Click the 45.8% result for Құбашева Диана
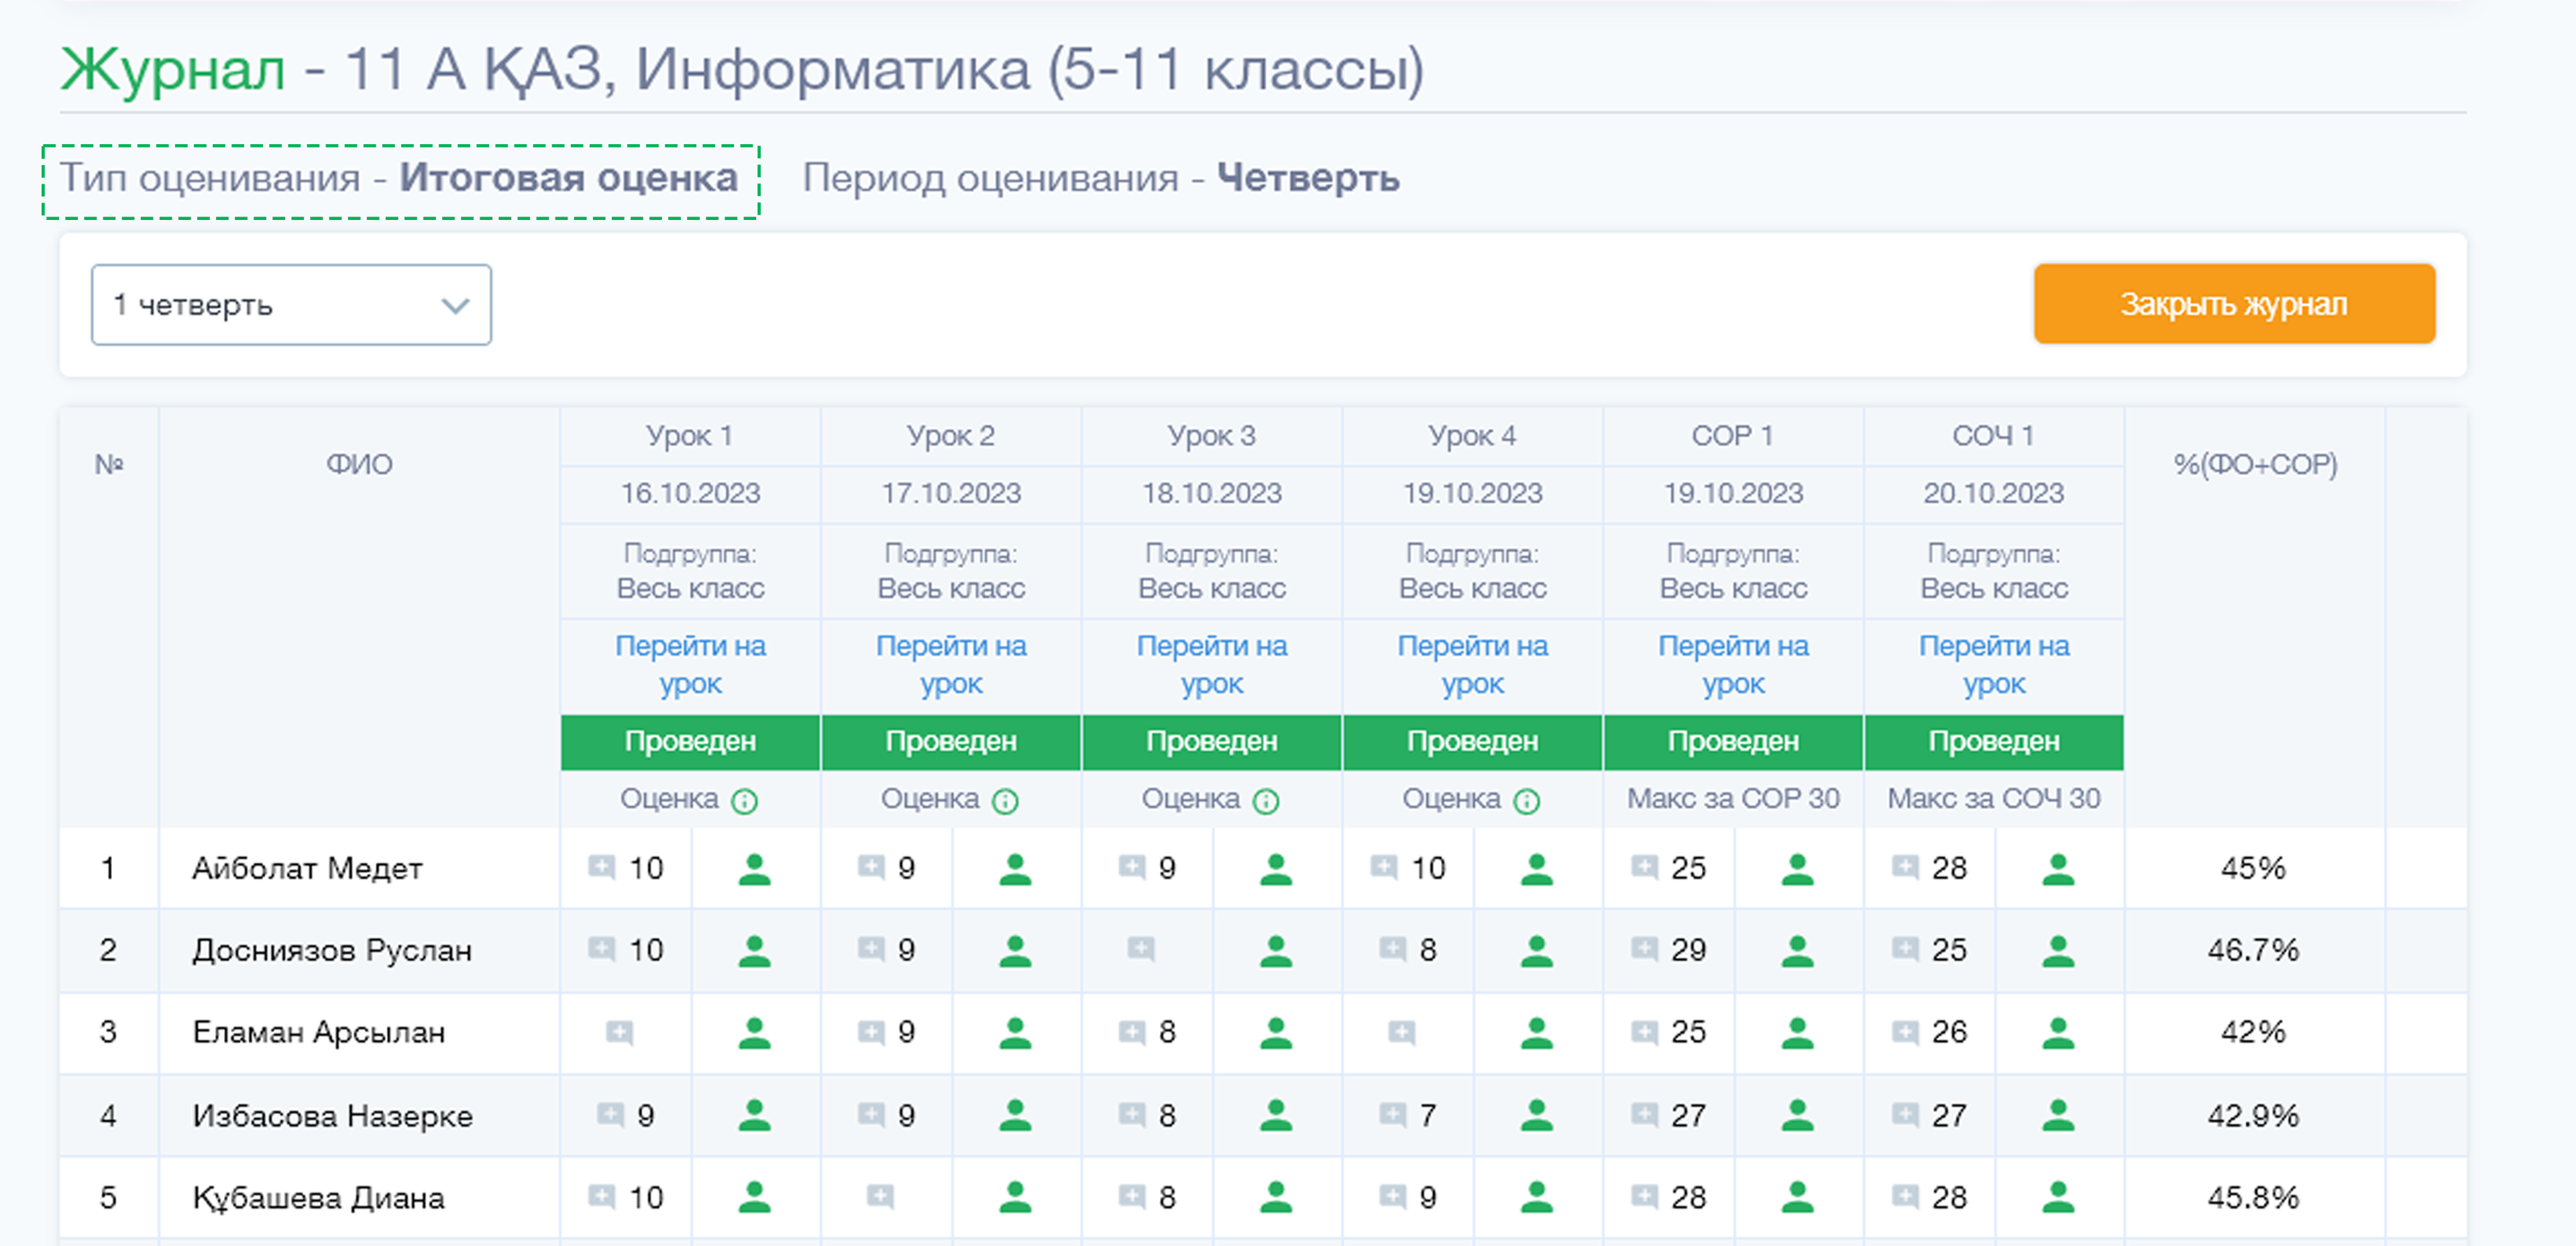Viewport: 2576px width, 1246px height. point(2253,1198)
